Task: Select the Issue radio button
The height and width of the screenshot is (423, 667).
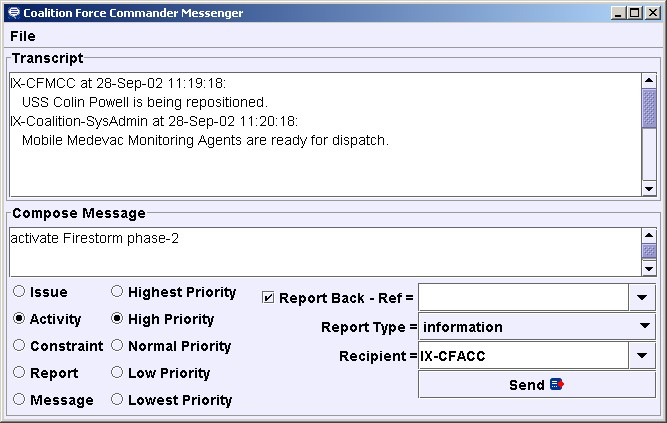Action: click(19, 293)
